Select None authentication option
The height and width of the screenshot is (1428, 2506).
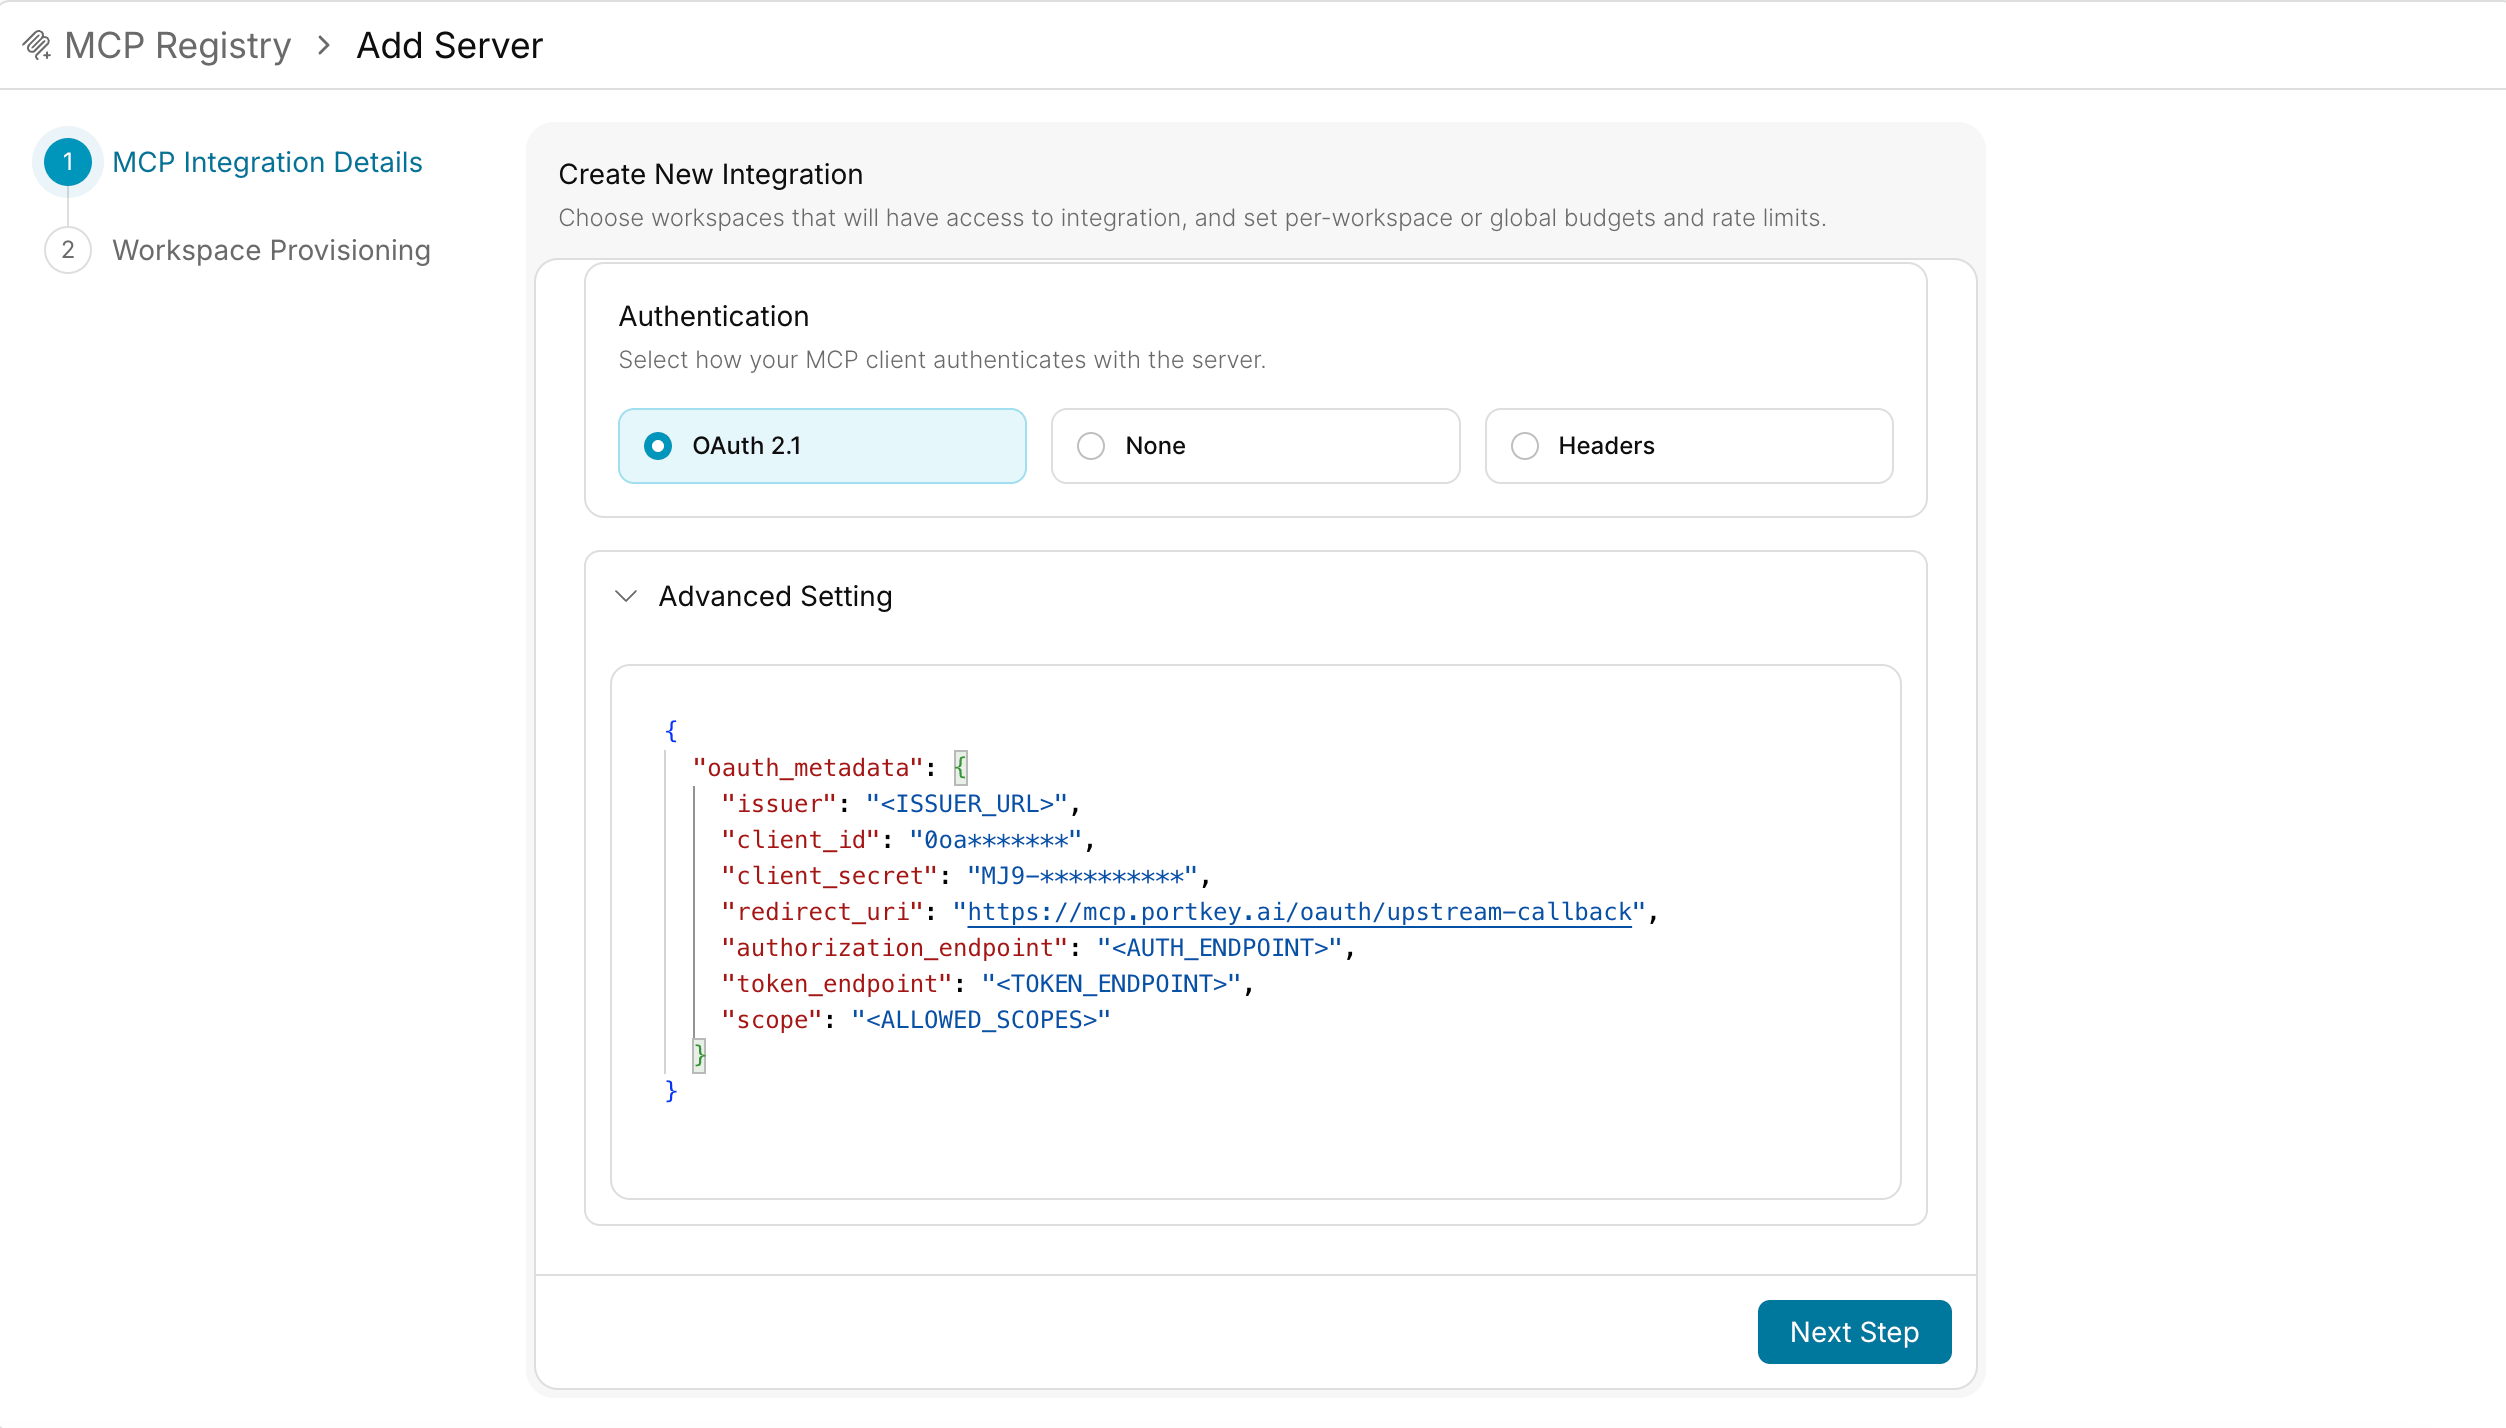[x=1255, y=446]
